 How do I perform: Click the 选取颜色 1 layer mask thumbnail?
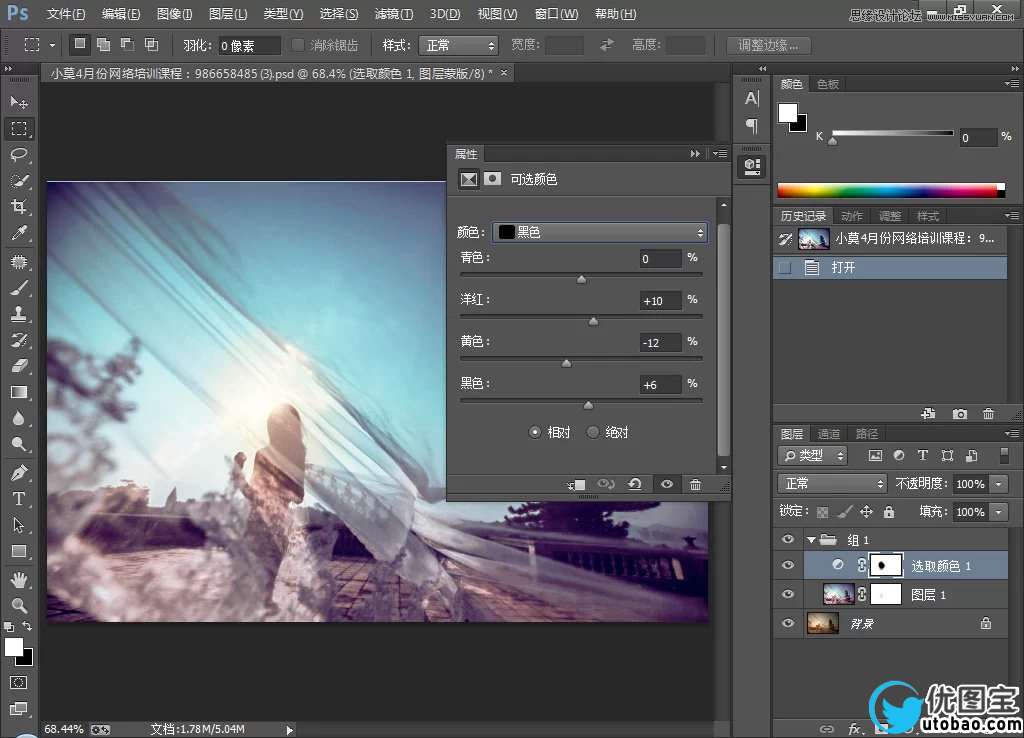tap(886, 566)
